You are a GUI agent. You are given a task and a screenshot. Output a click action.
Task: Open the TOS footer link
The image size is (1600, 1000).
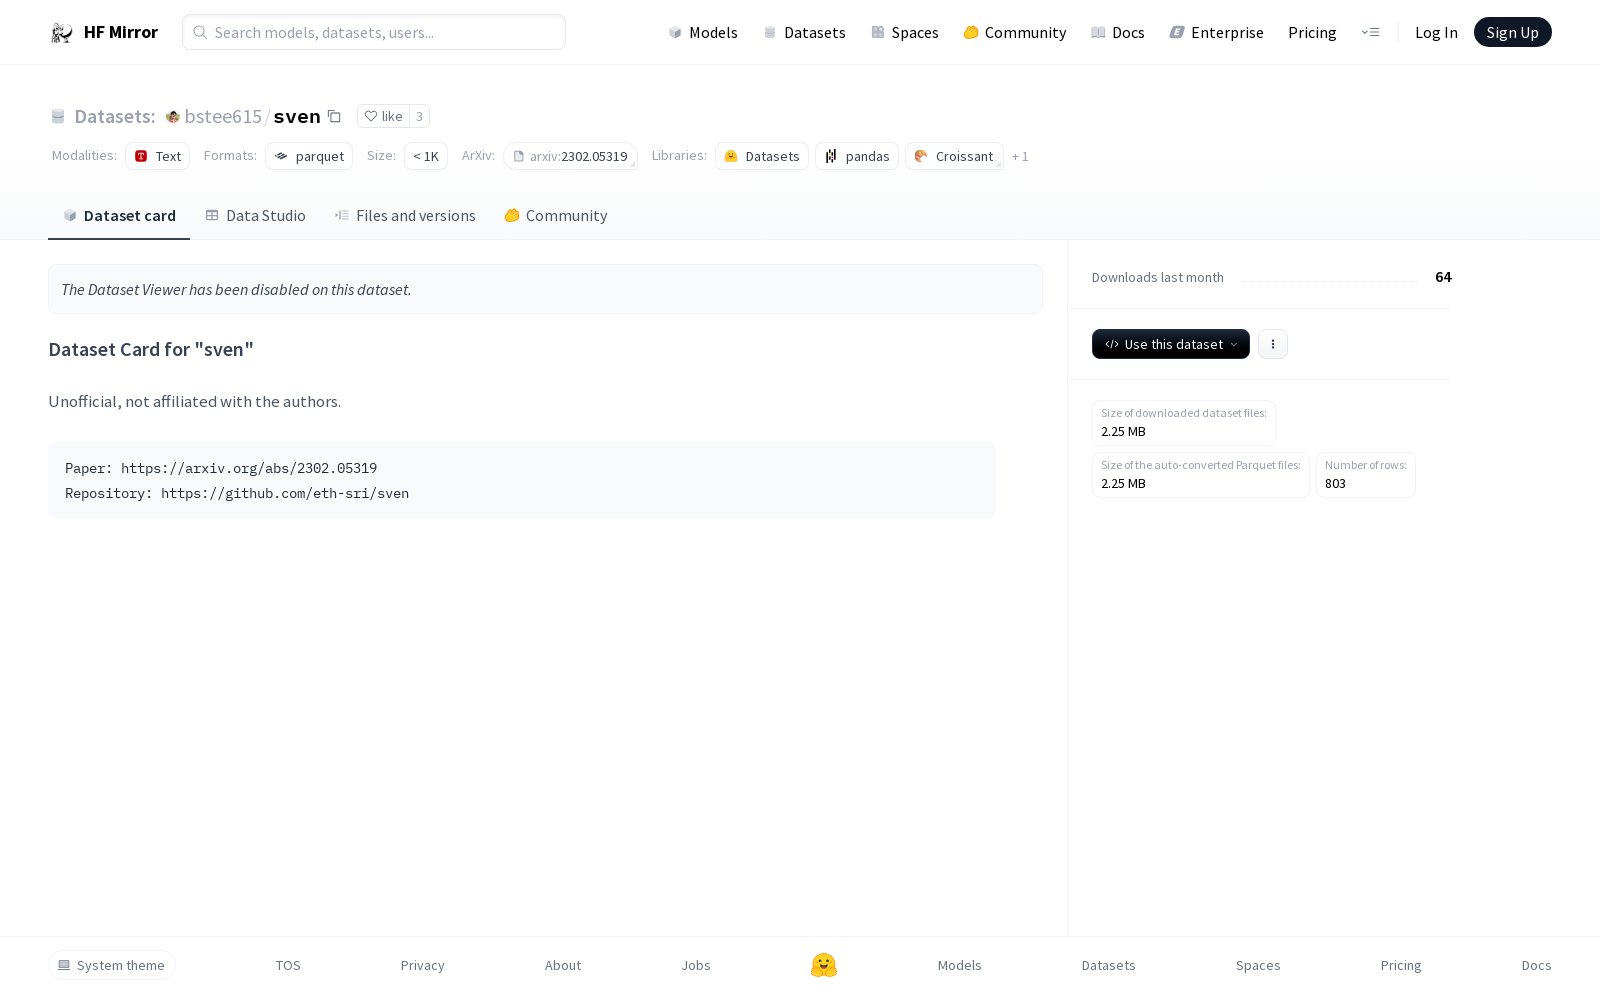pos(288,965)
